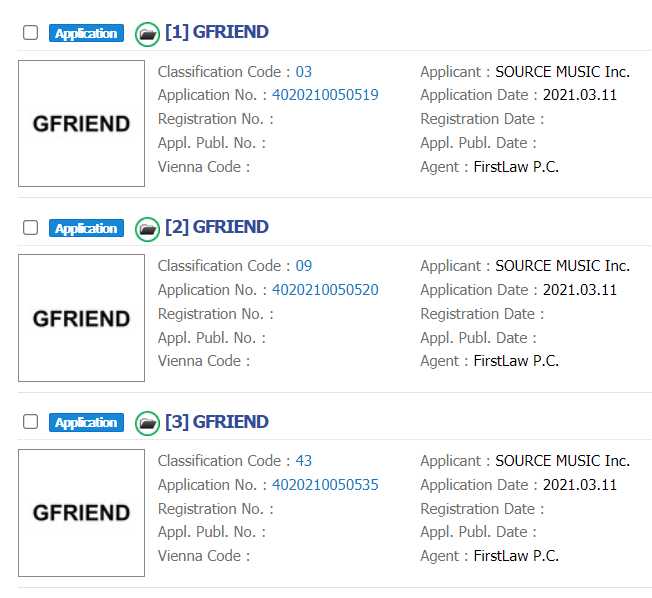Select applicant SOURCE MUSIC Inc. in result [3]
652x598 pixels.
(x=563, y=461)
